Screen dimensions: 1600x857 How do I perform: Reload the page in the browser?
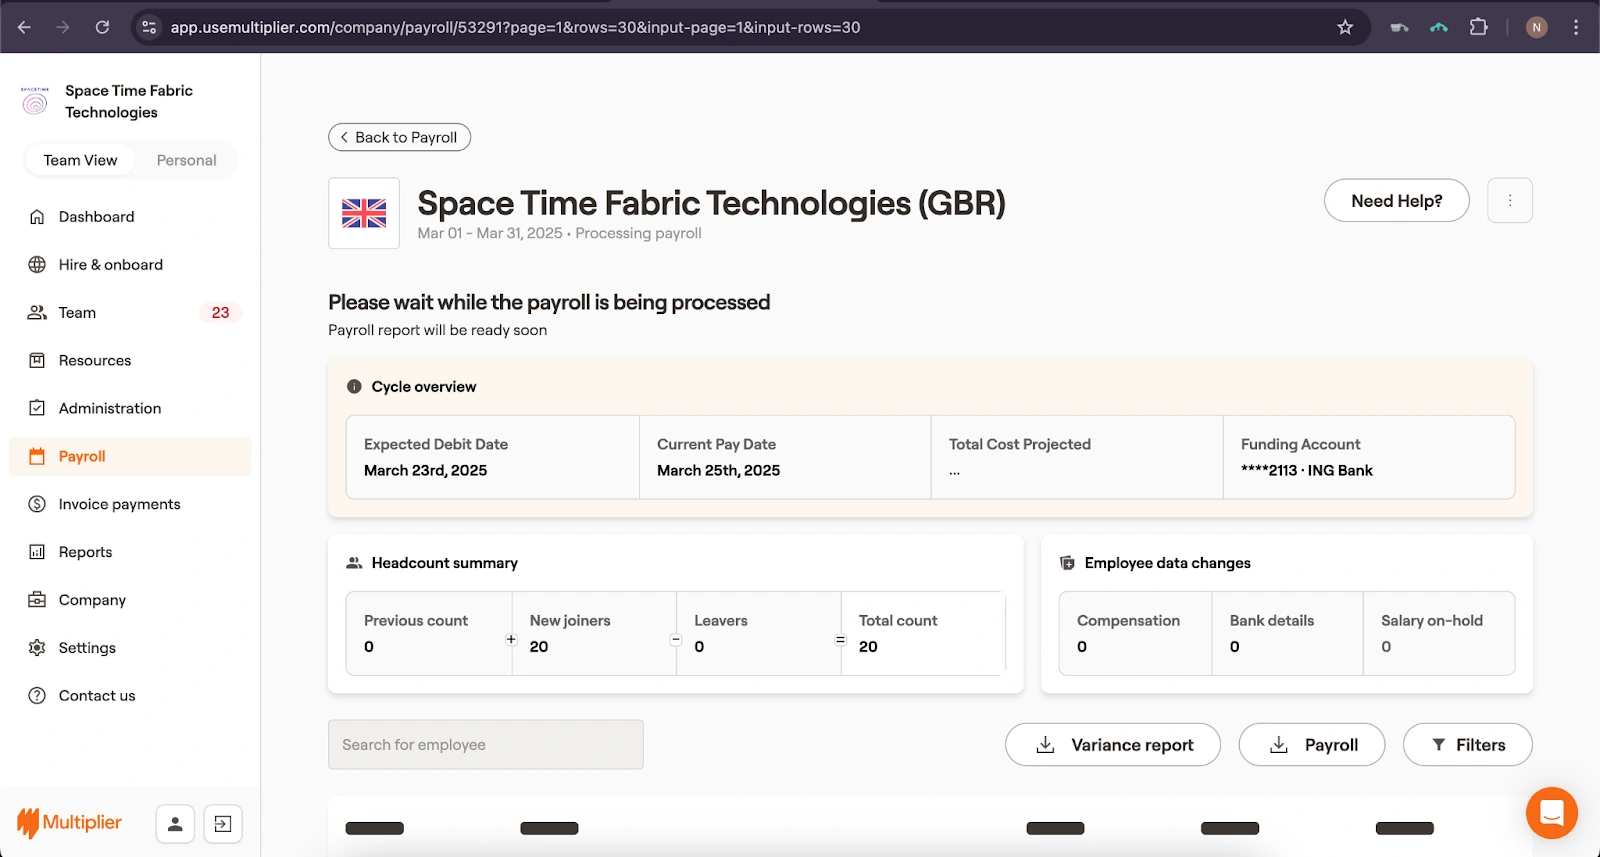coord(102,27)
